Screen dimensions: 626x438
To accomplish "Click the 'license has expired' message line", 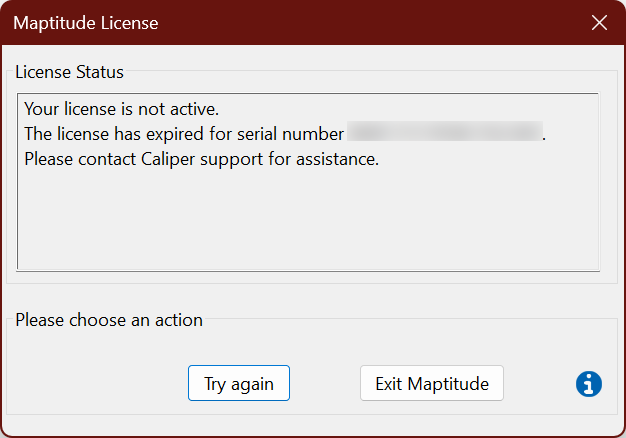I will tap(184, 134).
